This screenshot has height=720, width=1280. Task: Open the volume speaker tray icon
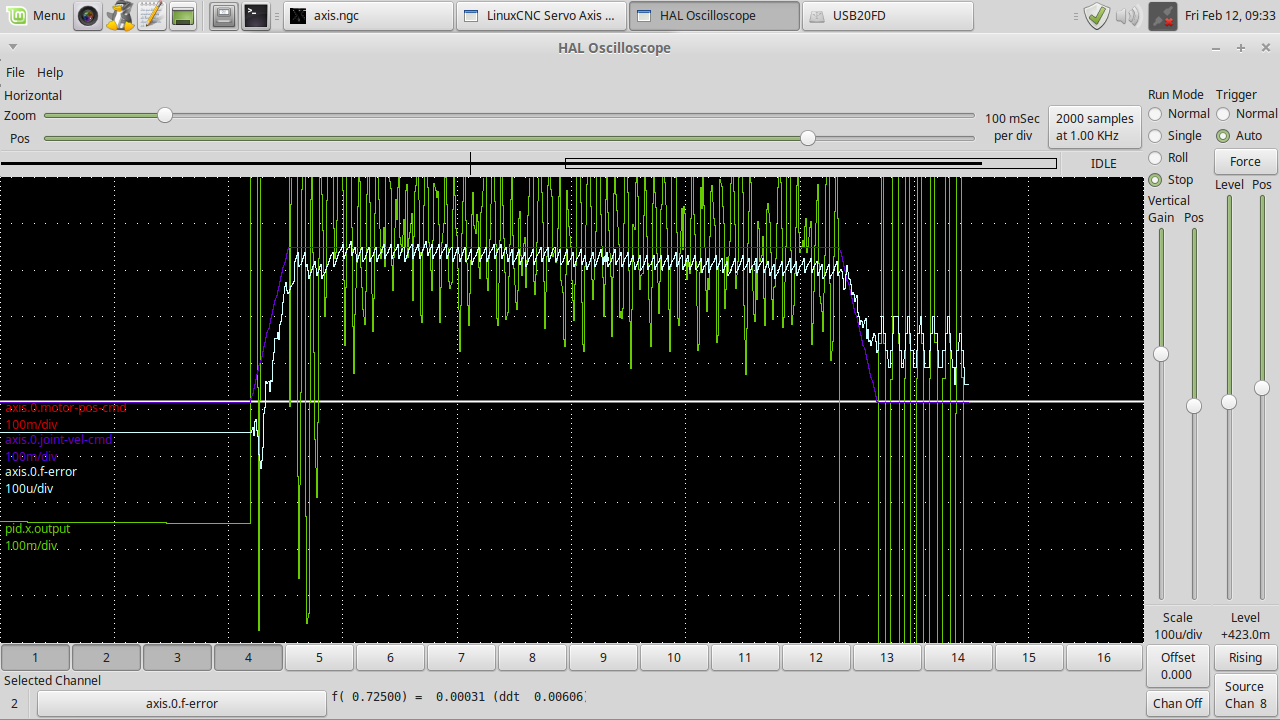point(1127,16)
